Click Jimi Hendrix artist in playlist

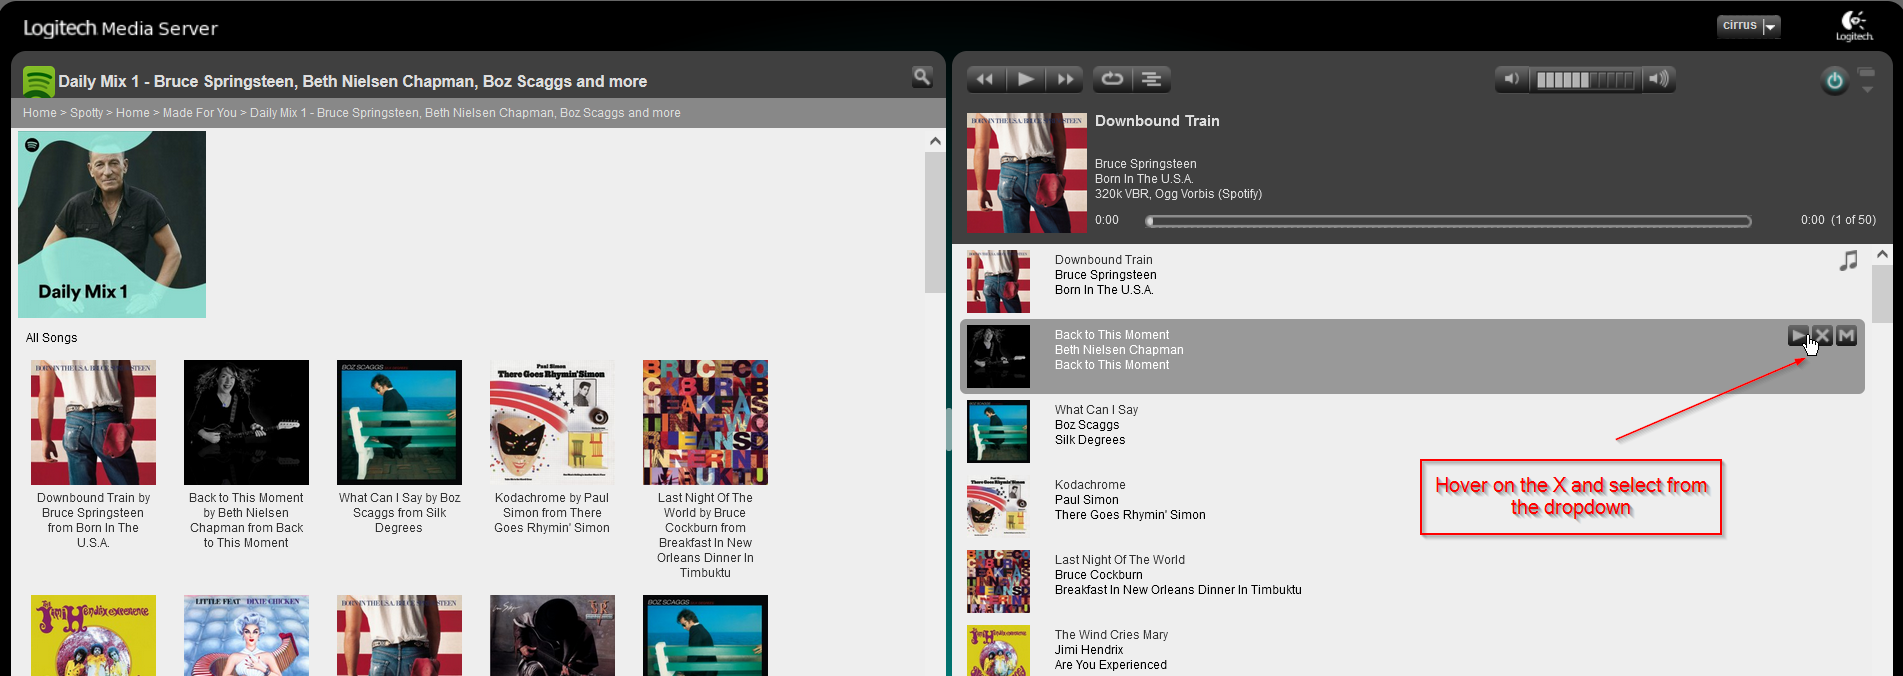point(1089,650)
